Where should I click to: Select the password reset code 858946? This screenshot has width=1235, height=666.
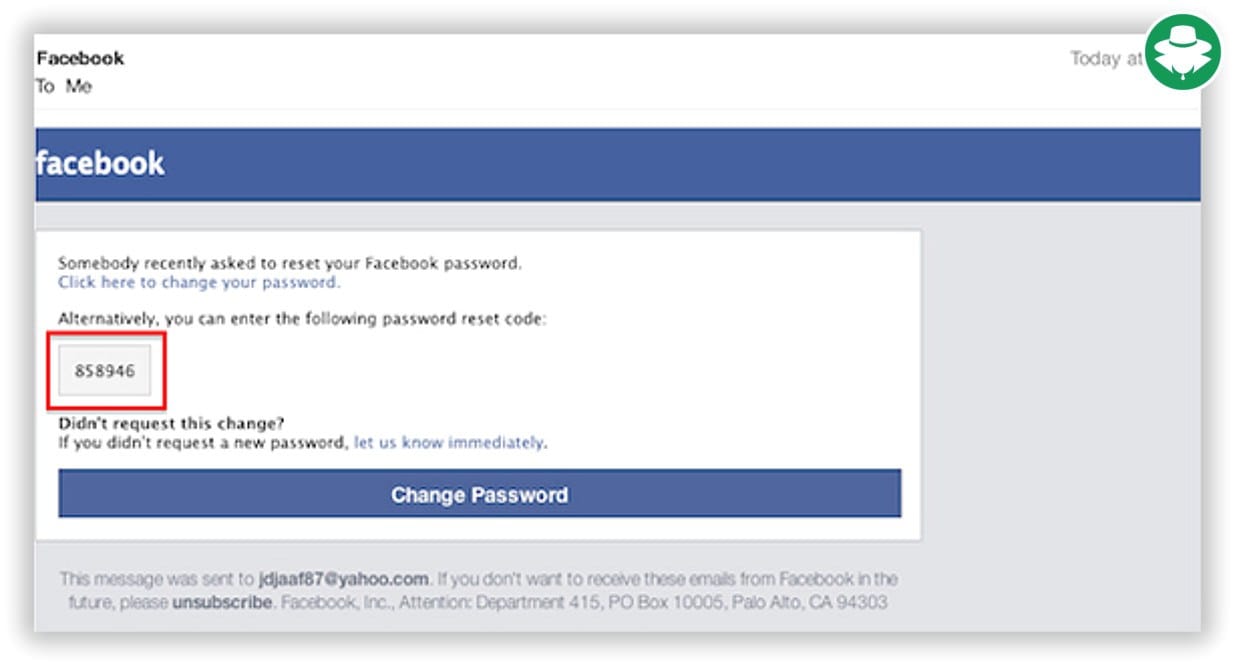[104, 369]
